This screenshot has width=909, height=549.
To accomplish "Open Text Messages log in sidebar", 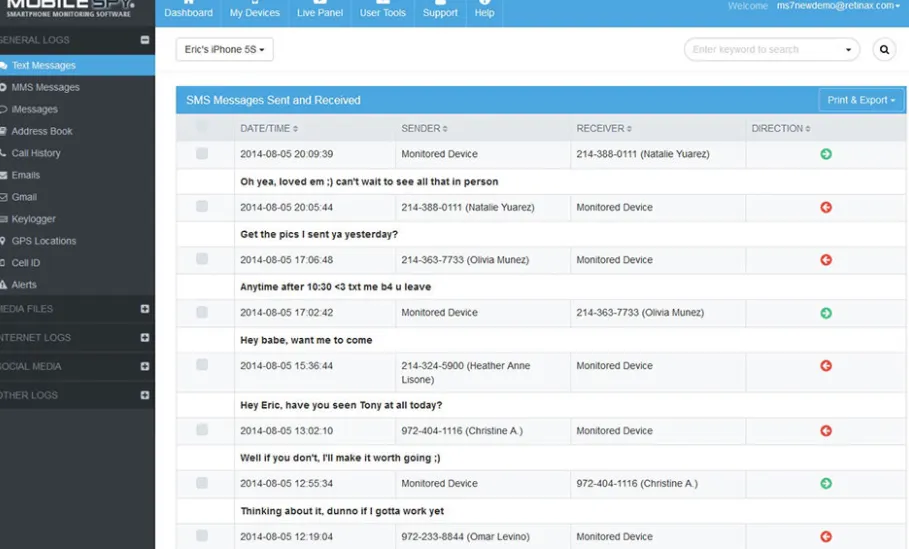I will tap(77, 66).
